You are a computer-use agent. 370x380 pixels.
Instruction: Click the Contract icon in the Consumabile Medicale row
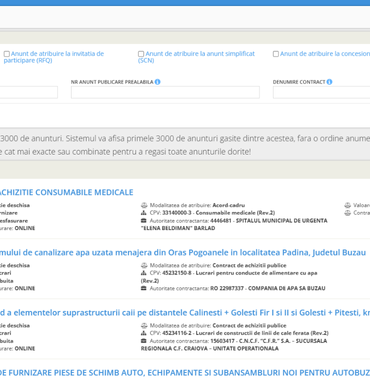tap(347, 213)
